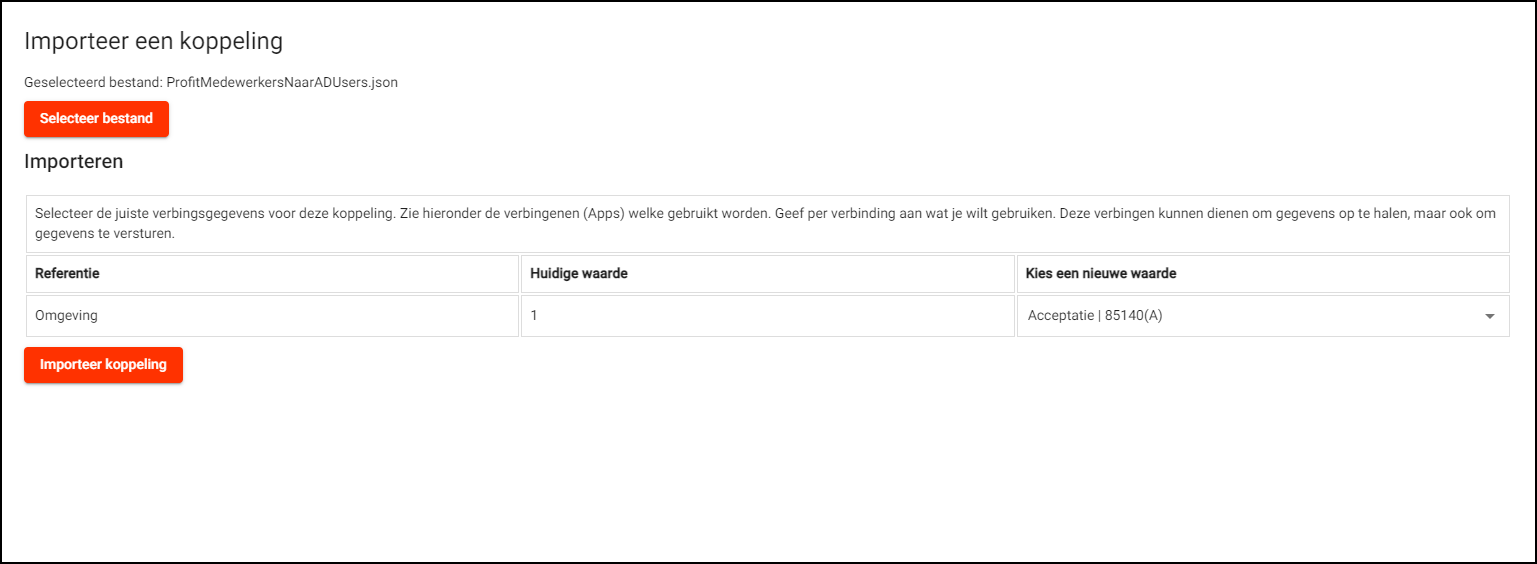Select the Omgeving reference cell
Image resolution: width=1537 pixels, height=564 pixels.
(x=66, y=315)
